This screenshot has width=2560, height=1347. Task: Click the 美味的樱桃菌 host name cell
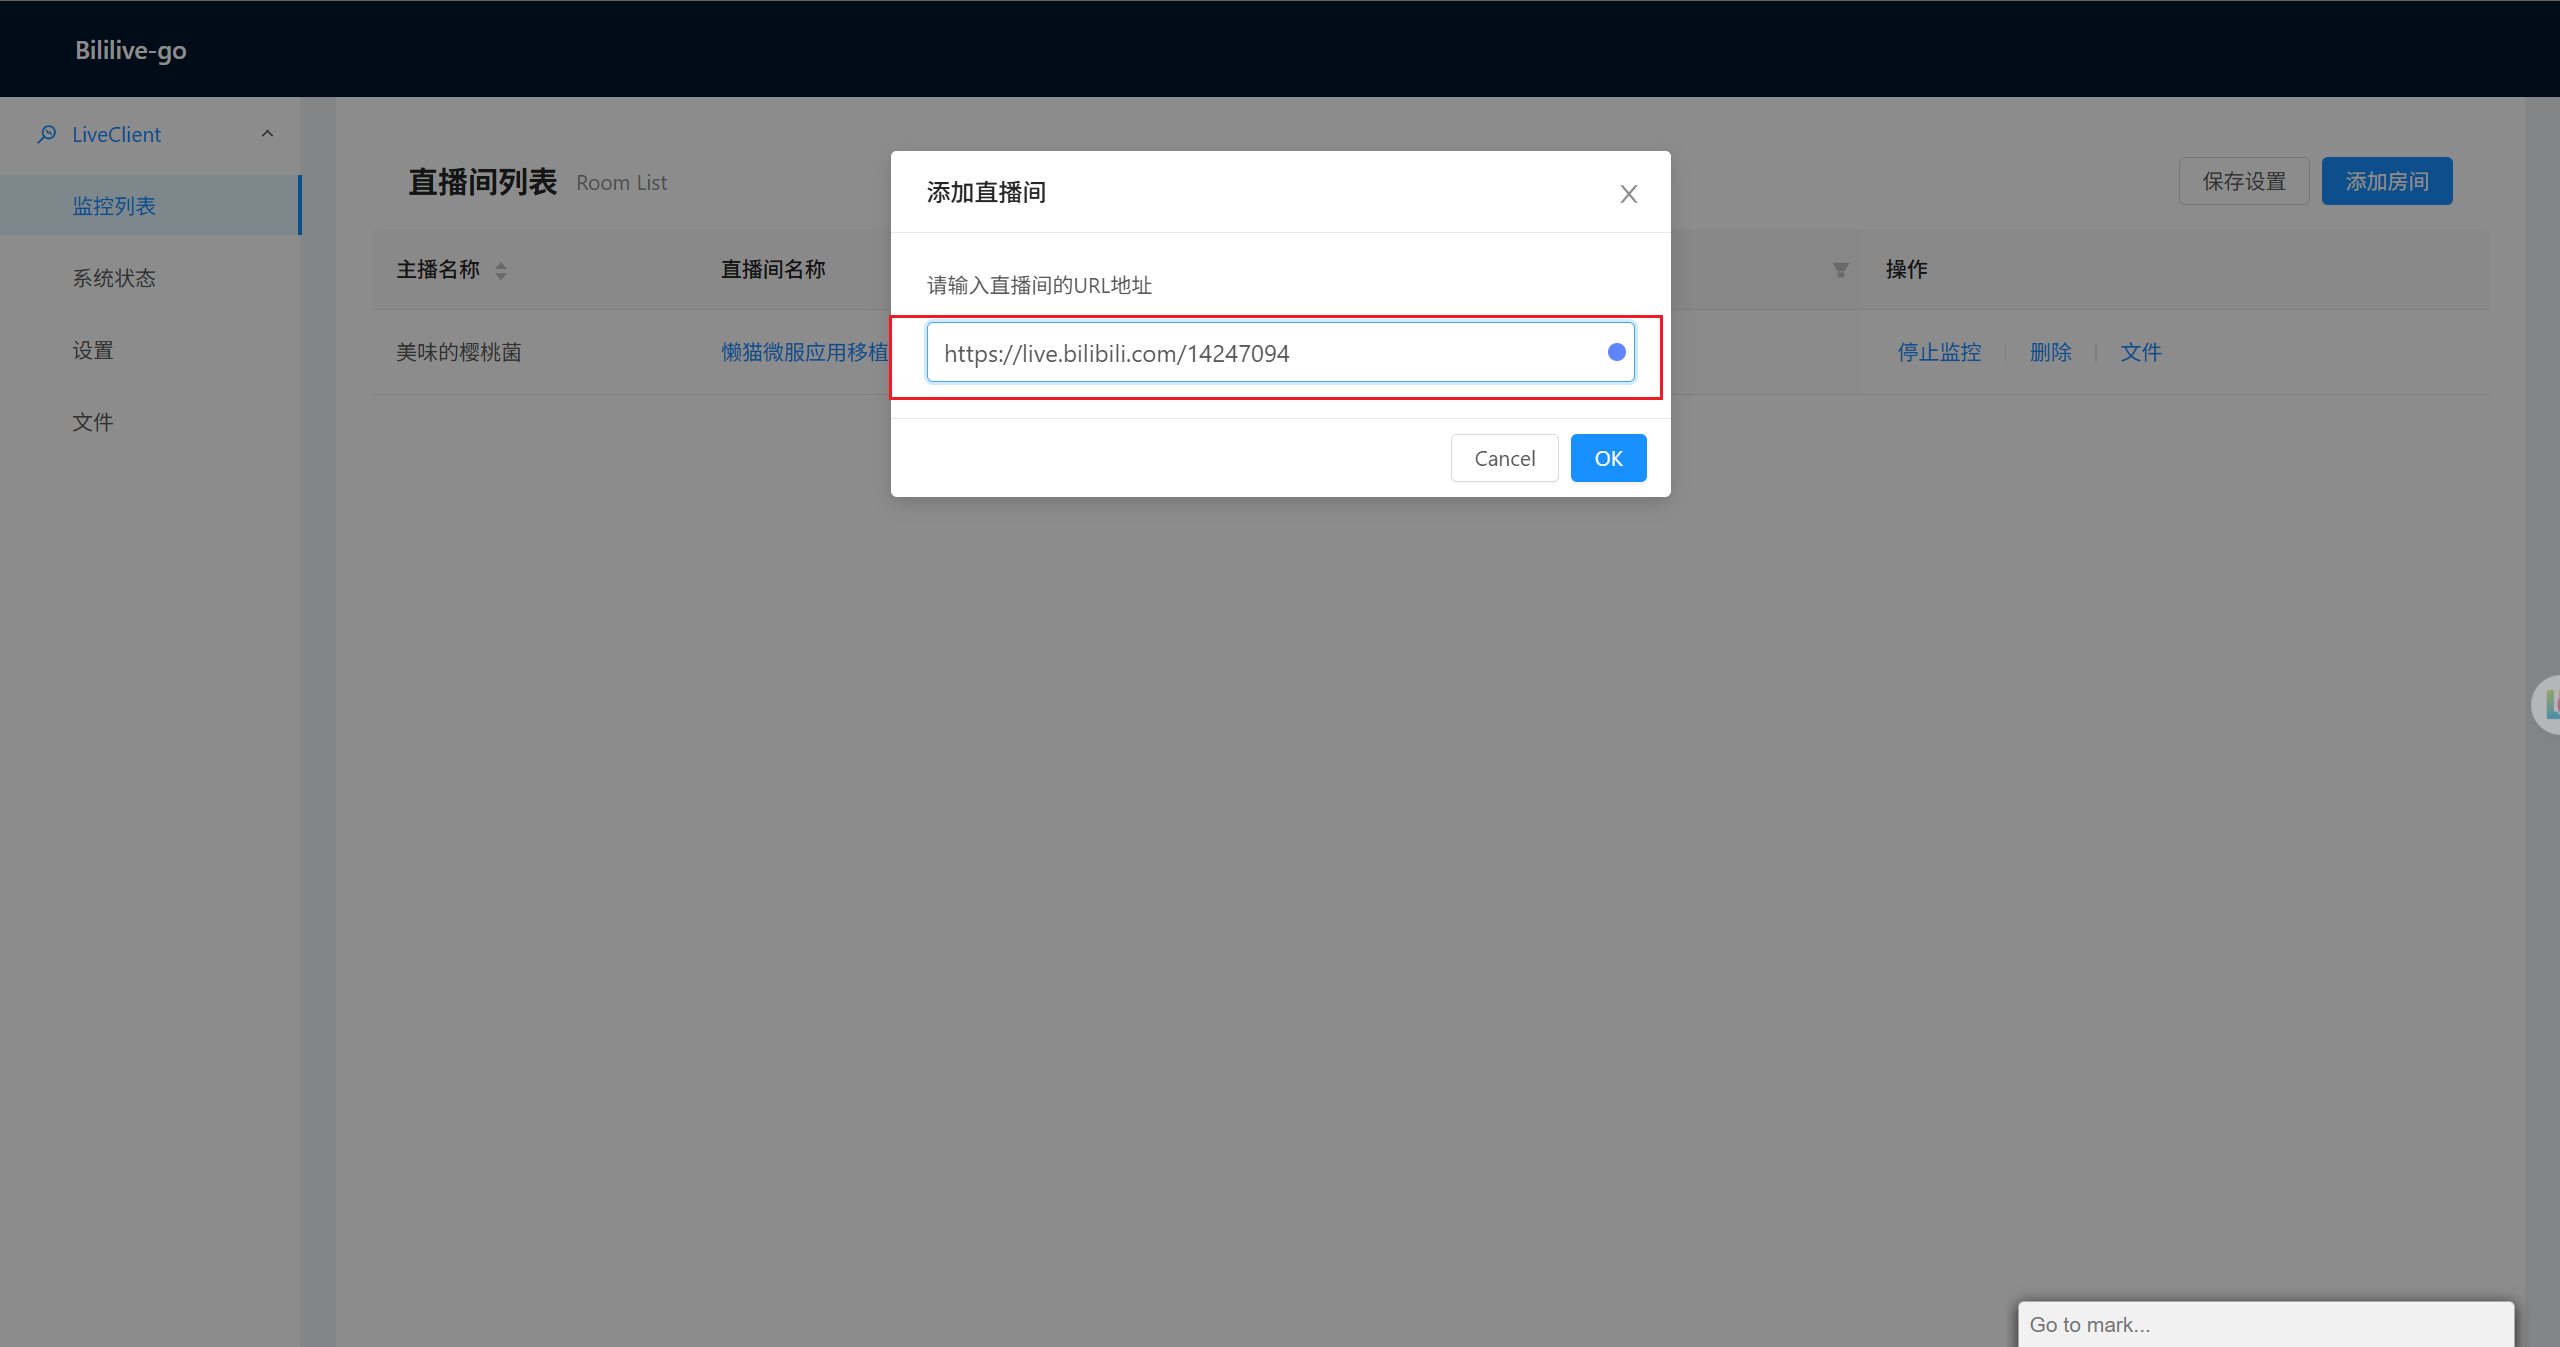pos(459,352)
